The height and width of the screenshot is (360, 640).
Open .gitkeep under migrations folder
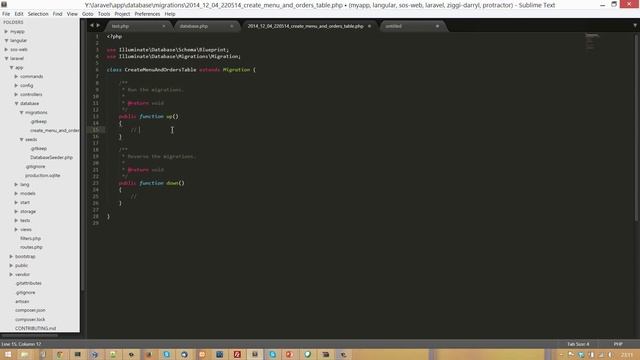tap(38, 121)
